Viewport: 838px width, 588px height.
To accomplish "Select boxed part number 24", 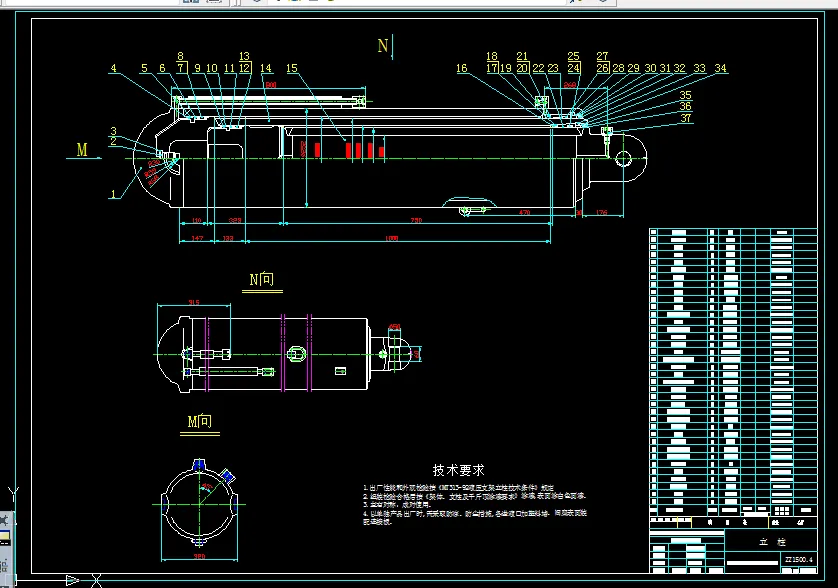I will point(574,68).
